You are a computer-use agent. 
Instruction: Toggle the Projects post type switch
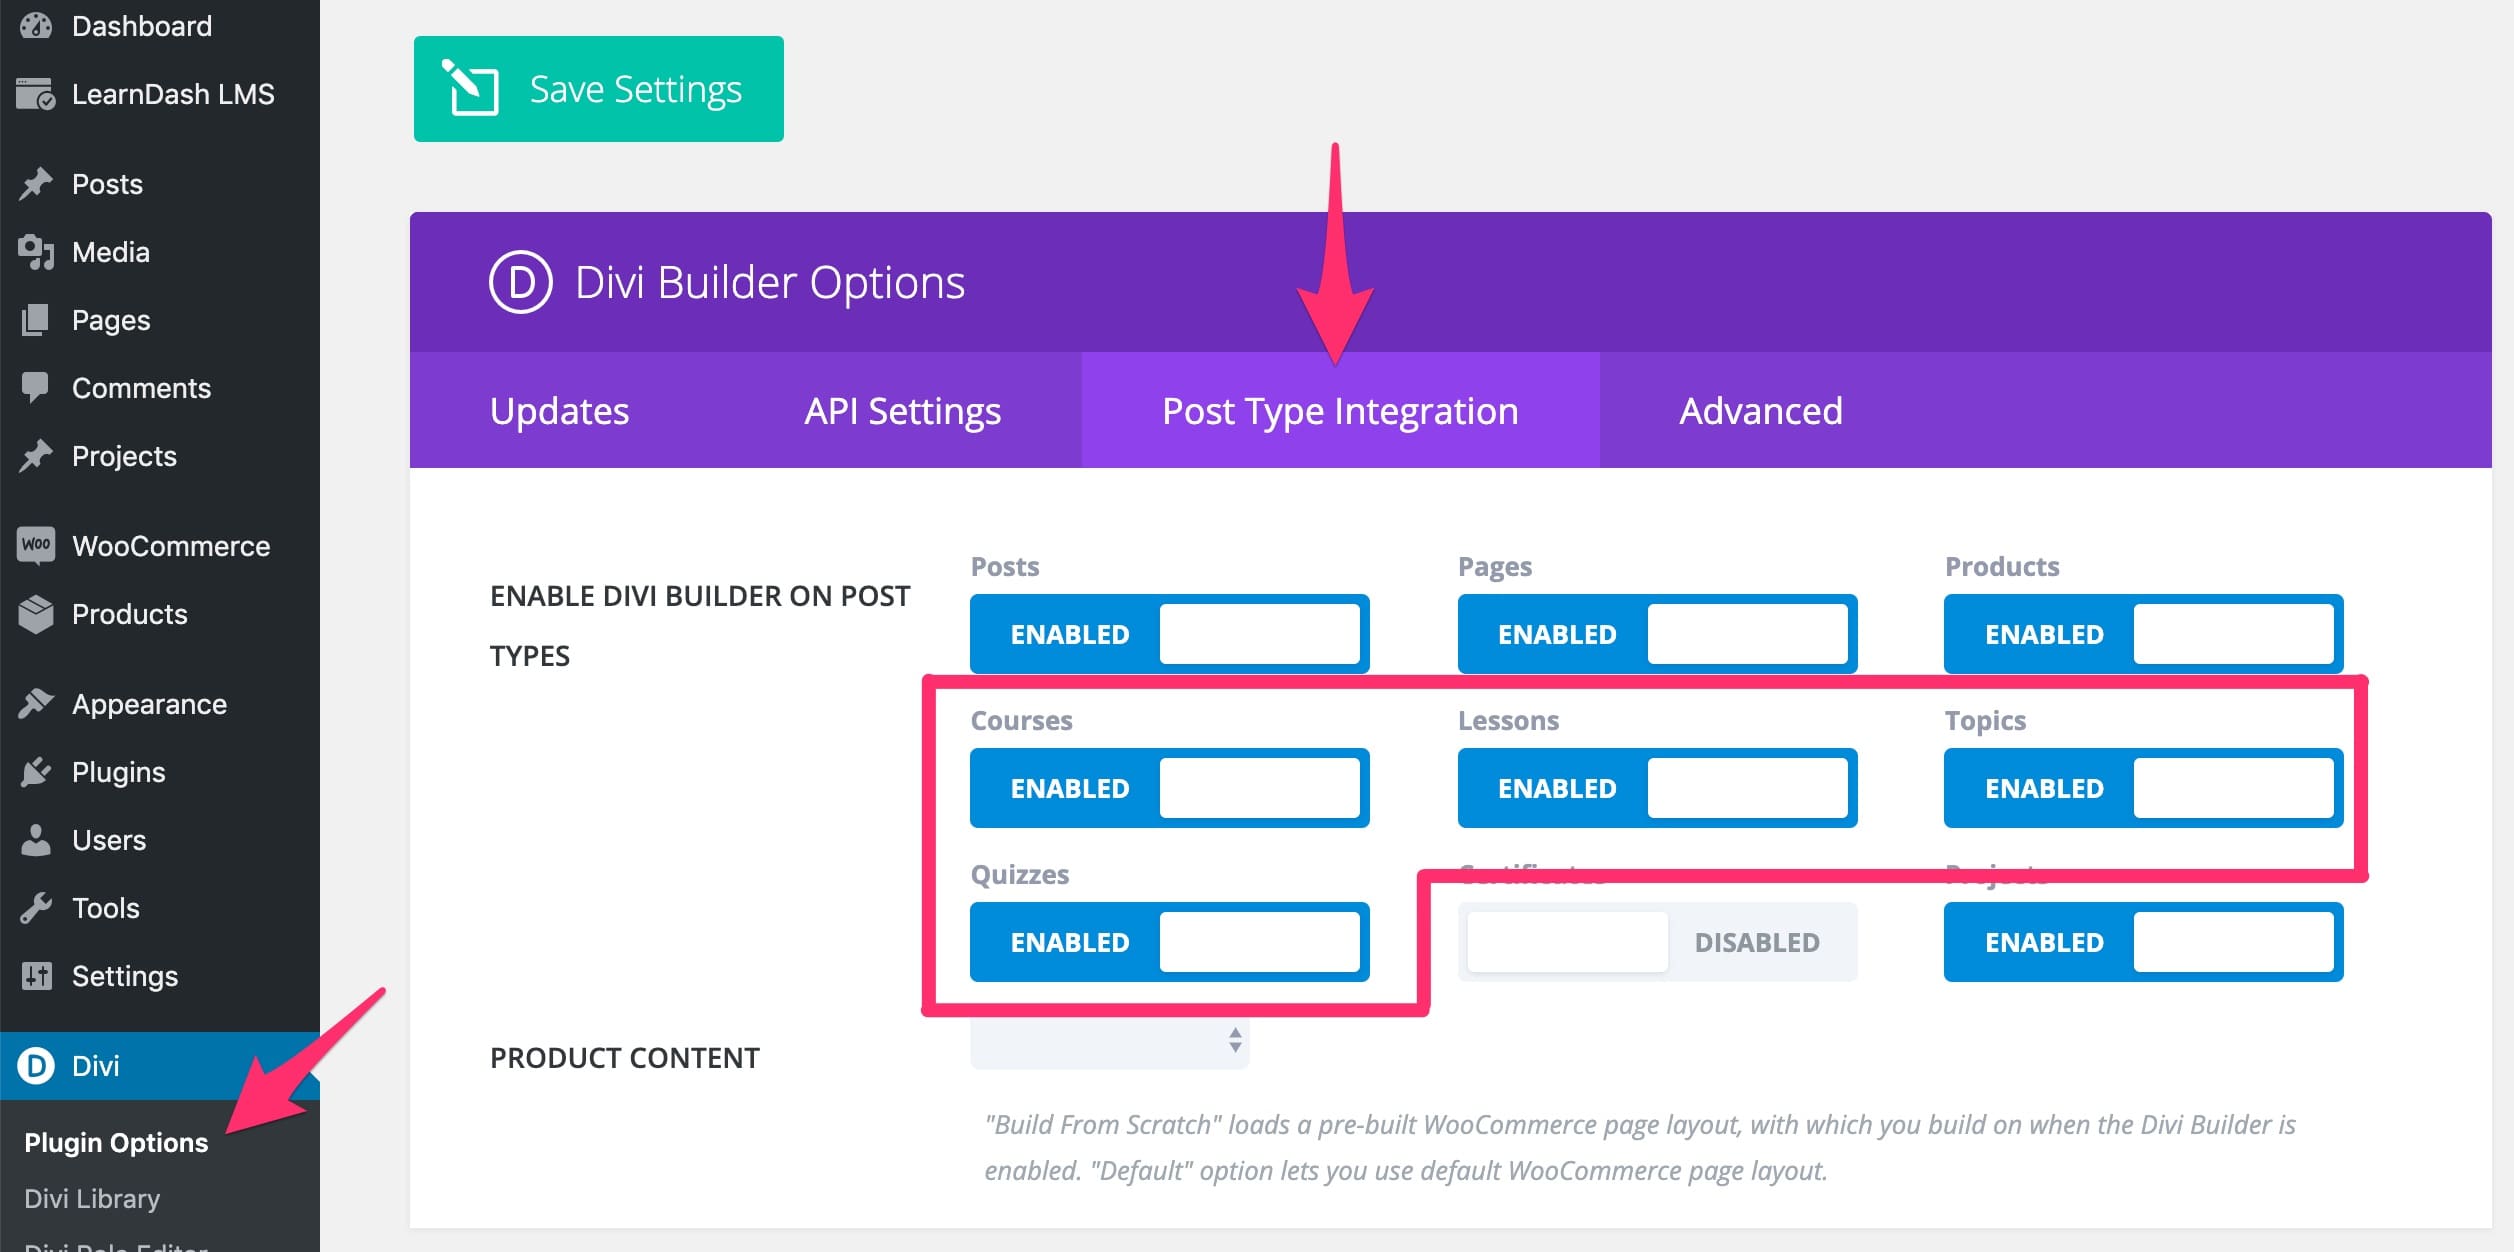coord(2143,942)
